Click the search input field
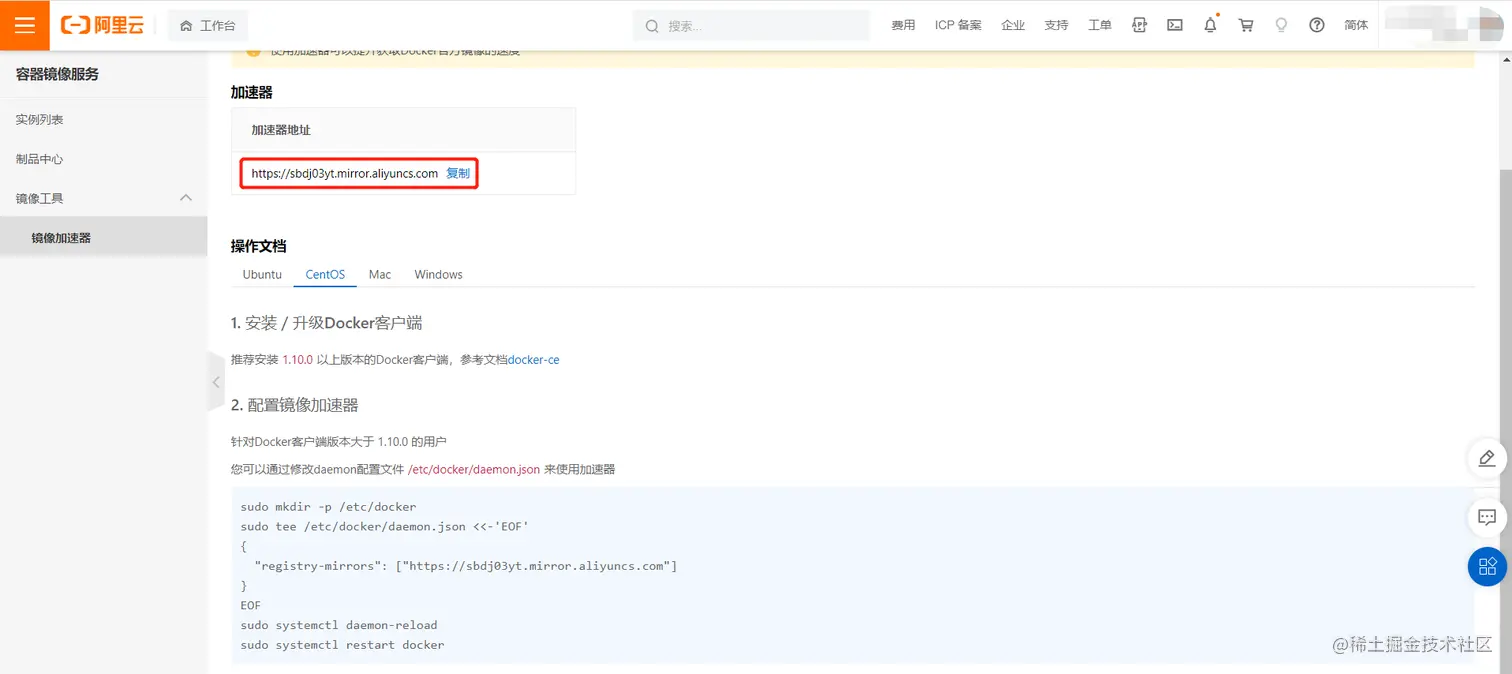Viewport: 1512px width, 674px height. click(x=751, y=26)
